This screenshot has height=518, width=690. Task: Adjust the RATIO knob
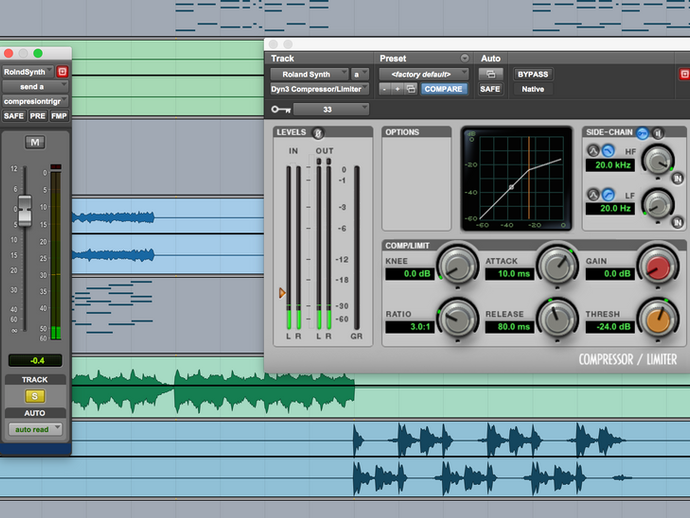tap(458, 320)
